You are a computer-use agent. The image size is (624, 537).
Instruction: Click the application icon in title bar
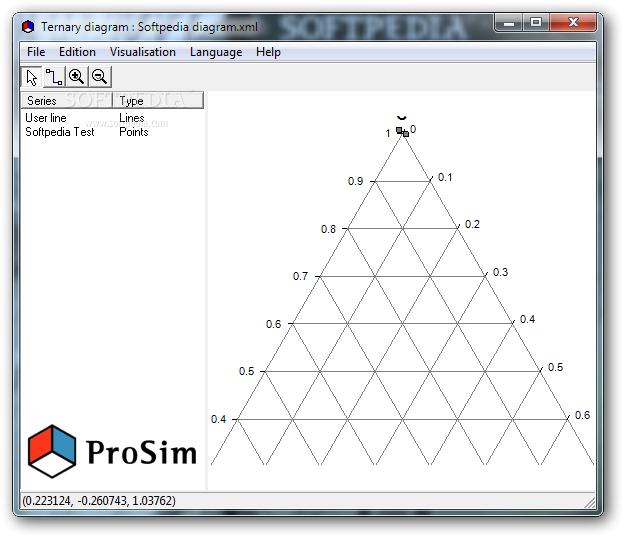(28, 27)
